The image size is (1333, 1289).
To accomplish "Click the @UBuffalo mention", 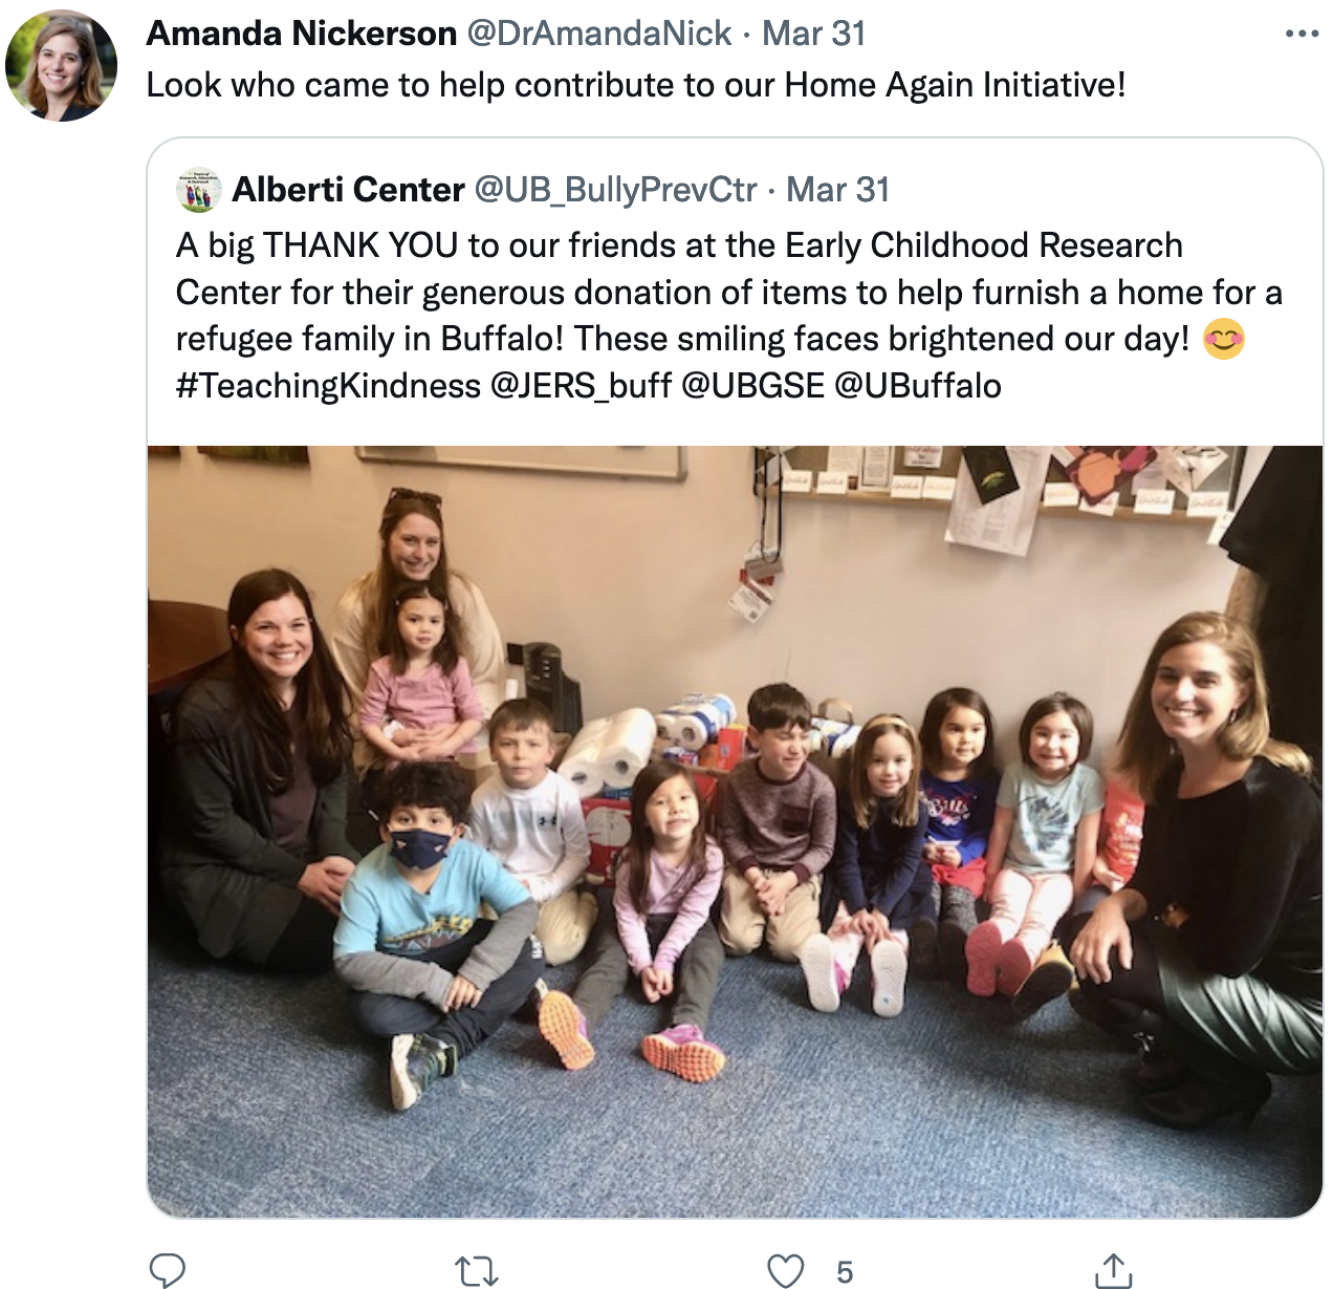I will point(917,385).
